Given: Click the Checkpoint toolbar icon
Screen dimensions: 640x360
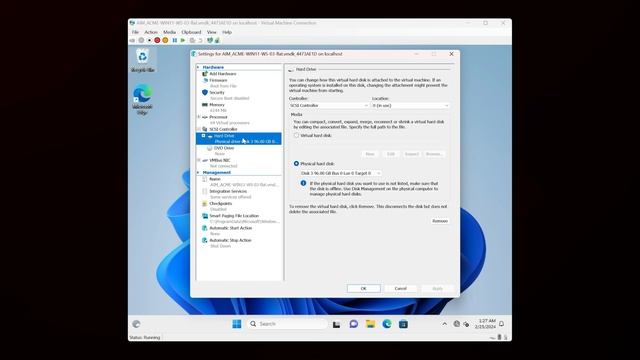Looking at the screenshot, I should click(192, 40).
